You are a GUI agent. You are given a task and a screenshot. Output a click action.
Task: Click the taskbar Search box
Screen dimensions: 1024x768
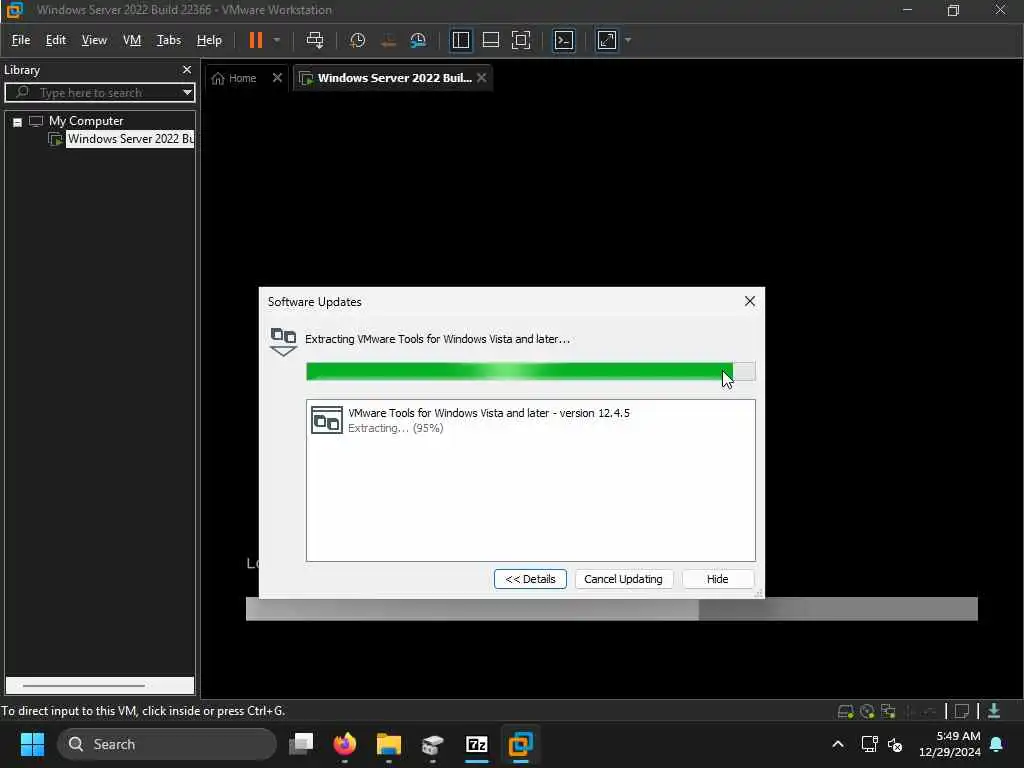(167, 744)
